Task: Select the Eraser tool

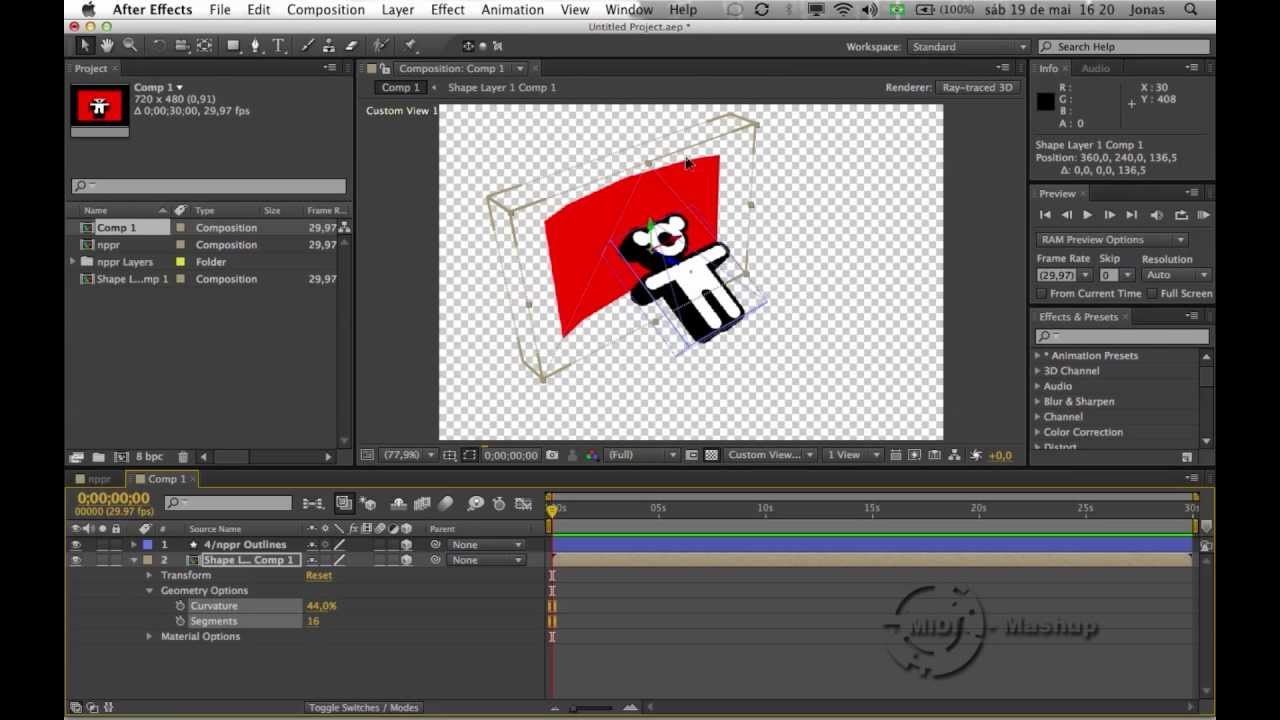Action: (x=351, y=46)
